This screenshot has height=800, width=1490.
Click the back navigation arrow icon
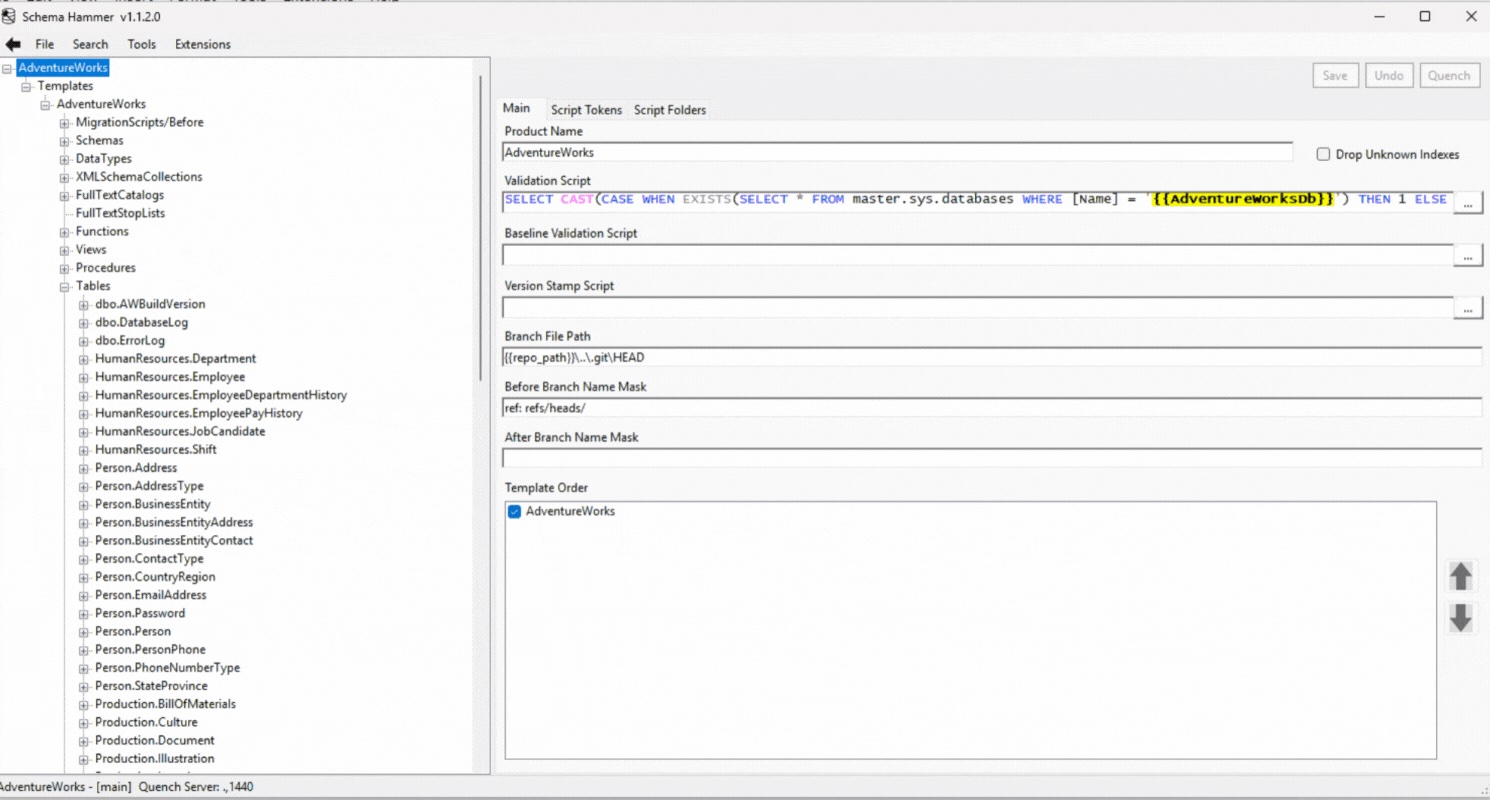pos(12,43)
